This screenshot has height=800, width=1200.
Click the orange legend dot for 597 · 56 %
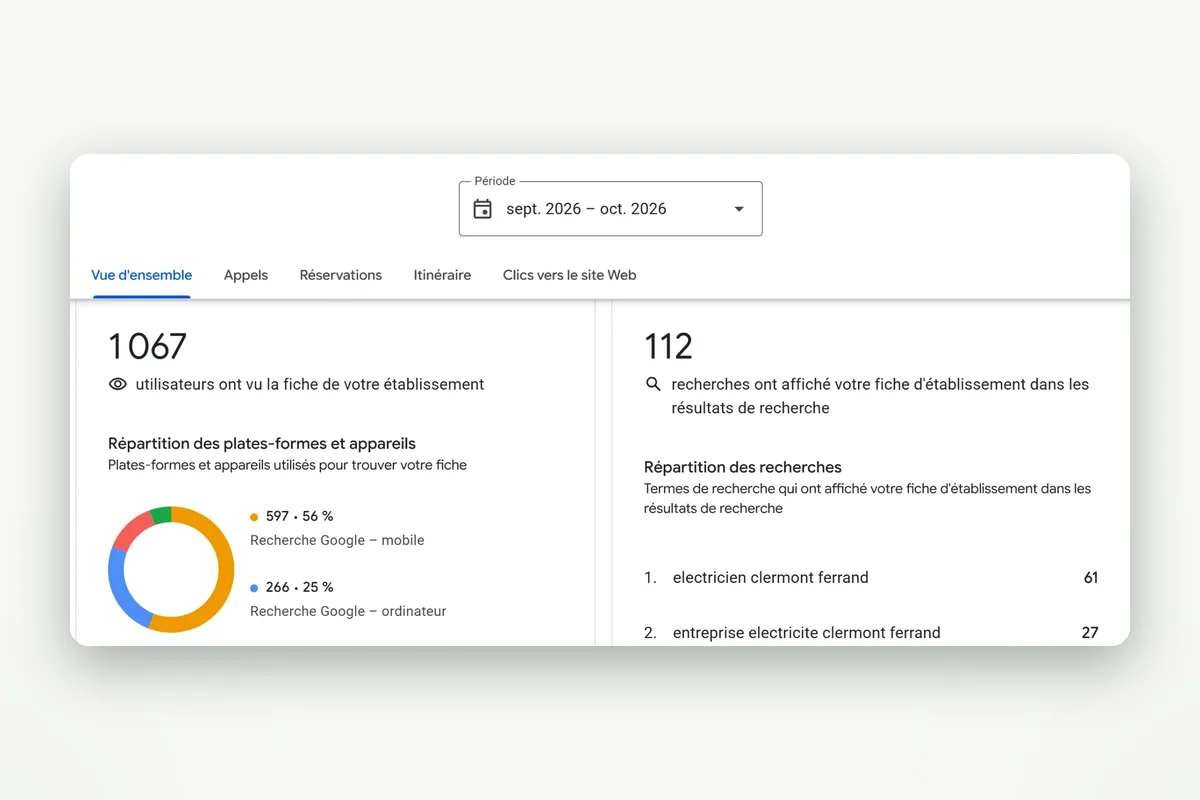254,517
